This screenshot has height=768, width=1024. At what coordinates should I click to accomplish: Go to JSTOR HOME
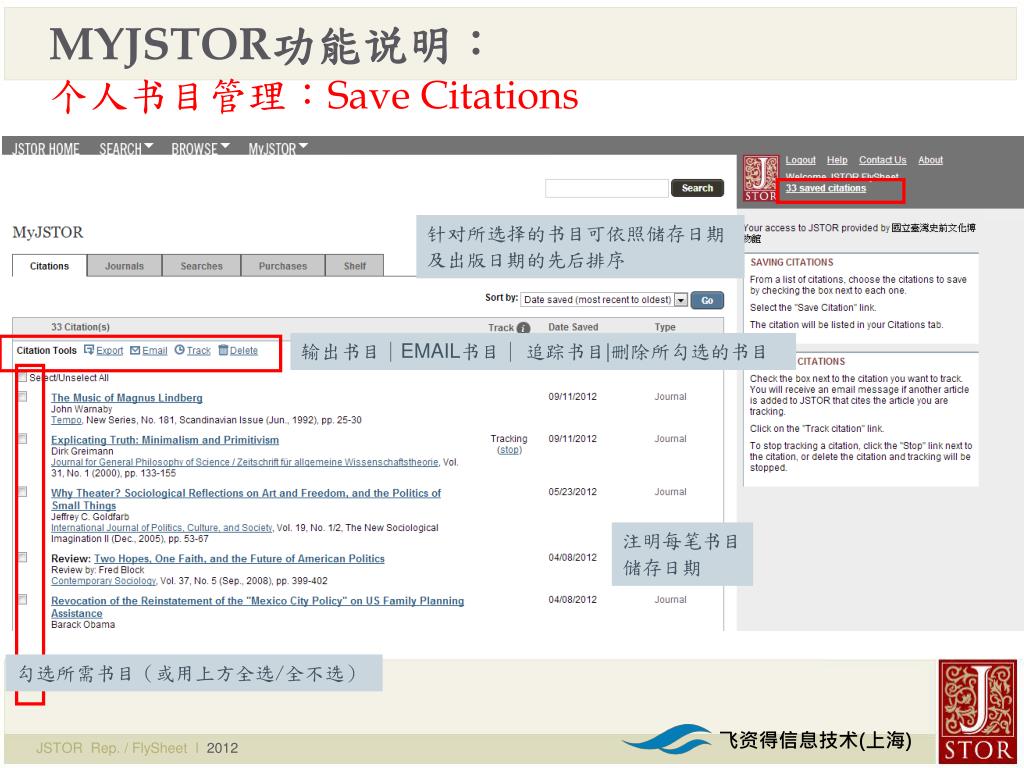point(46,149)
